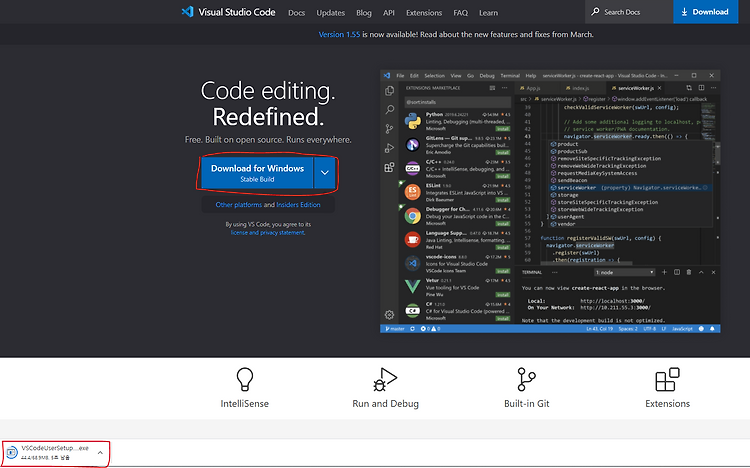Click Download for Windows Stable Build
This screenshot has width=750, height=468.
coord(257,173)
